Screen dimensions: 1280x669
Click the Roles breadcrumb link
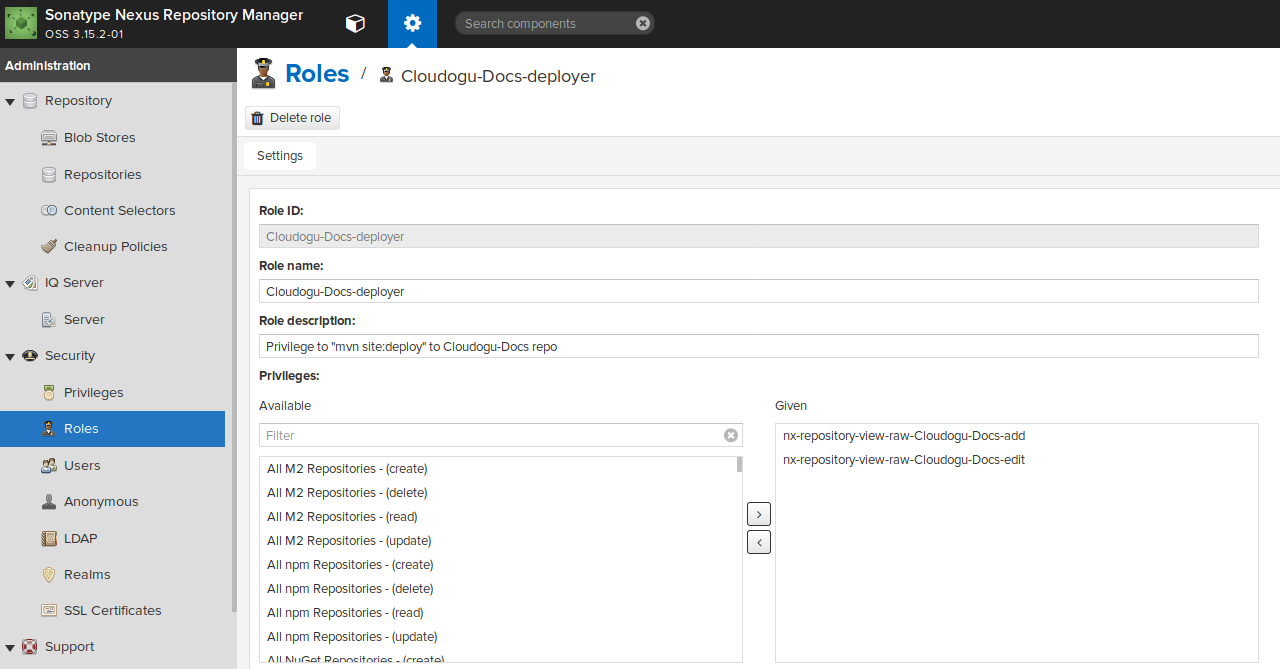click(317, 74)
